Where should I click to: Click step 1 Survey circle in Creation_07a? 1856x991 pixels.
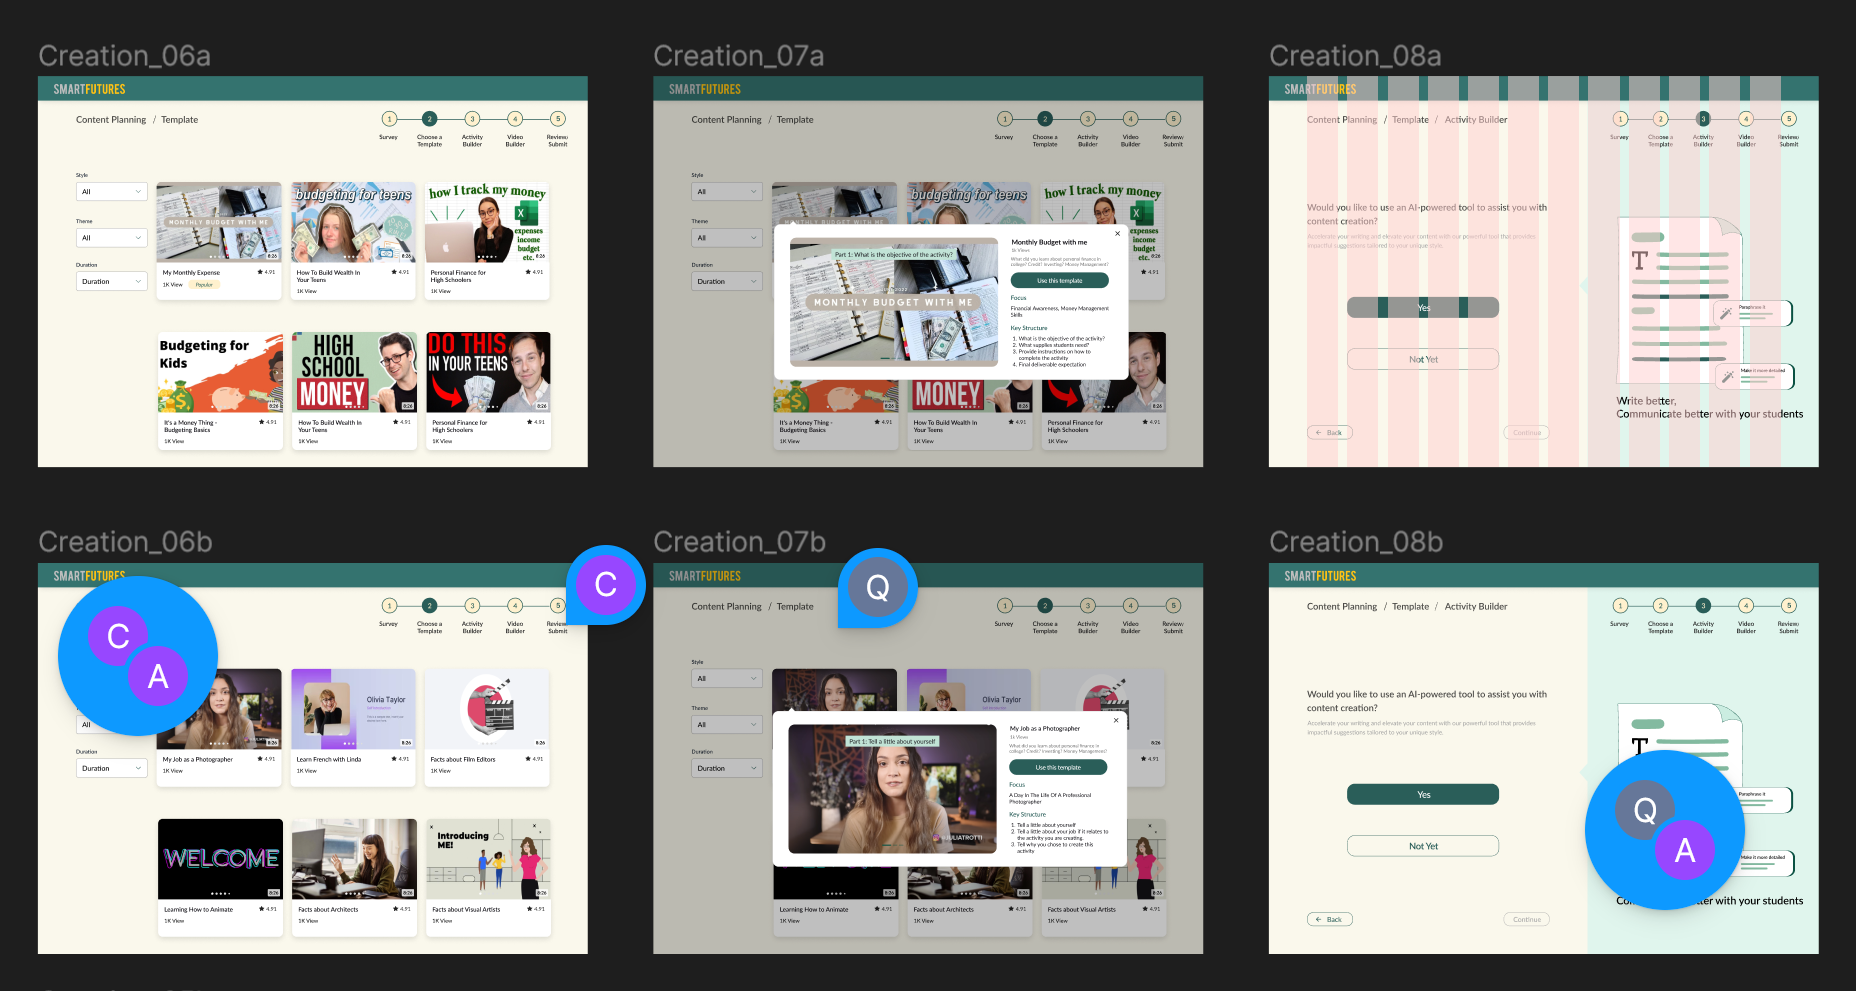(1005, 119)
